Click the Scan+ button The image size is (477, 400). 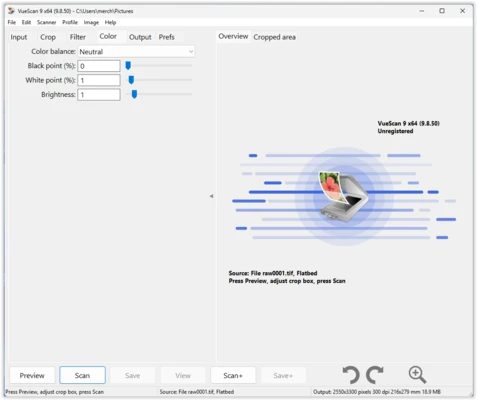coord(233,375)
